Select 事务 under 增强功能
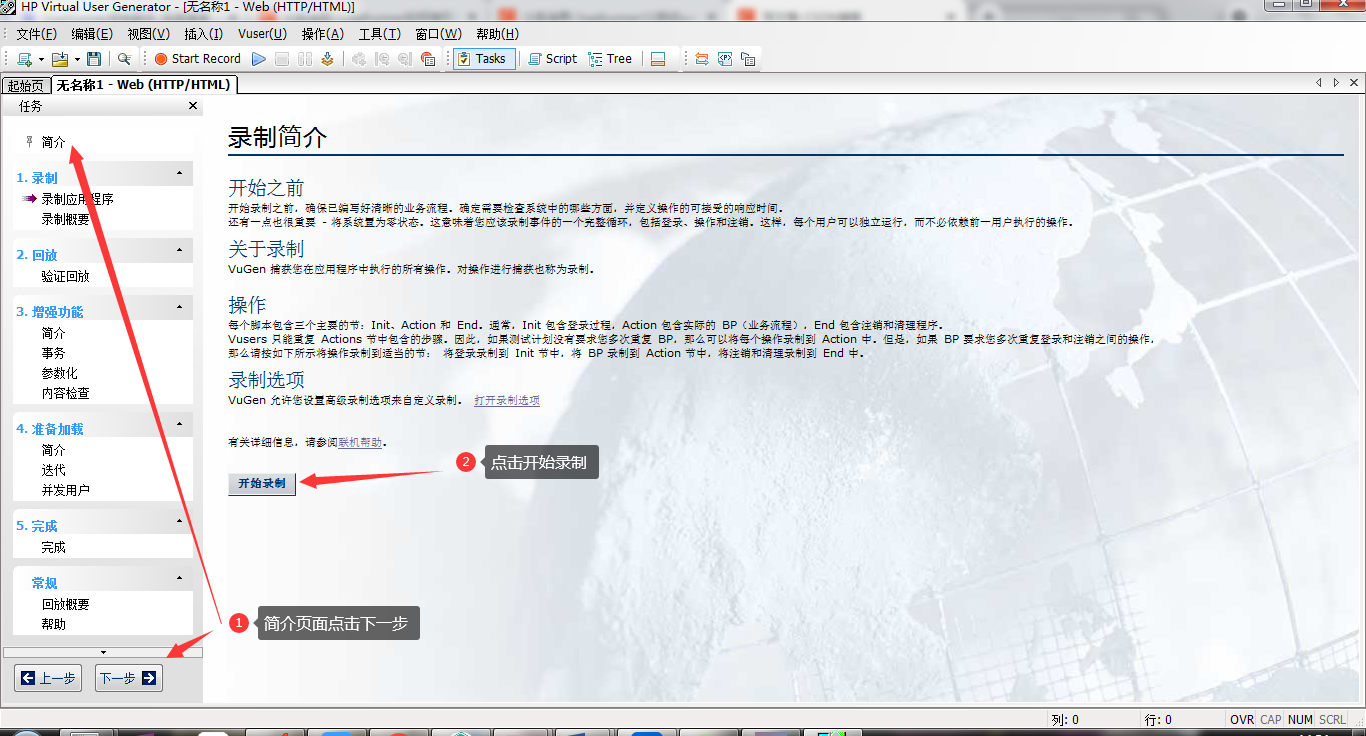The width and height of the screenshot is (1366, 736). click(x=53, y=353)
